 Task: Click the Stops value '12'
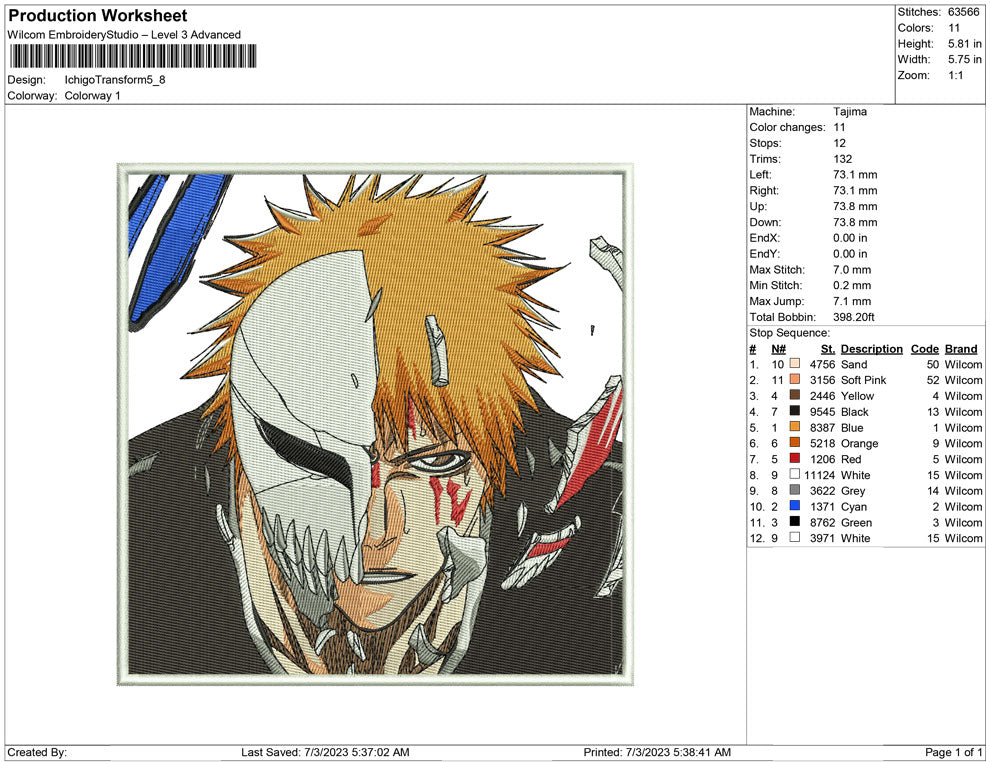pyautogui.click(x=839, y=143)
